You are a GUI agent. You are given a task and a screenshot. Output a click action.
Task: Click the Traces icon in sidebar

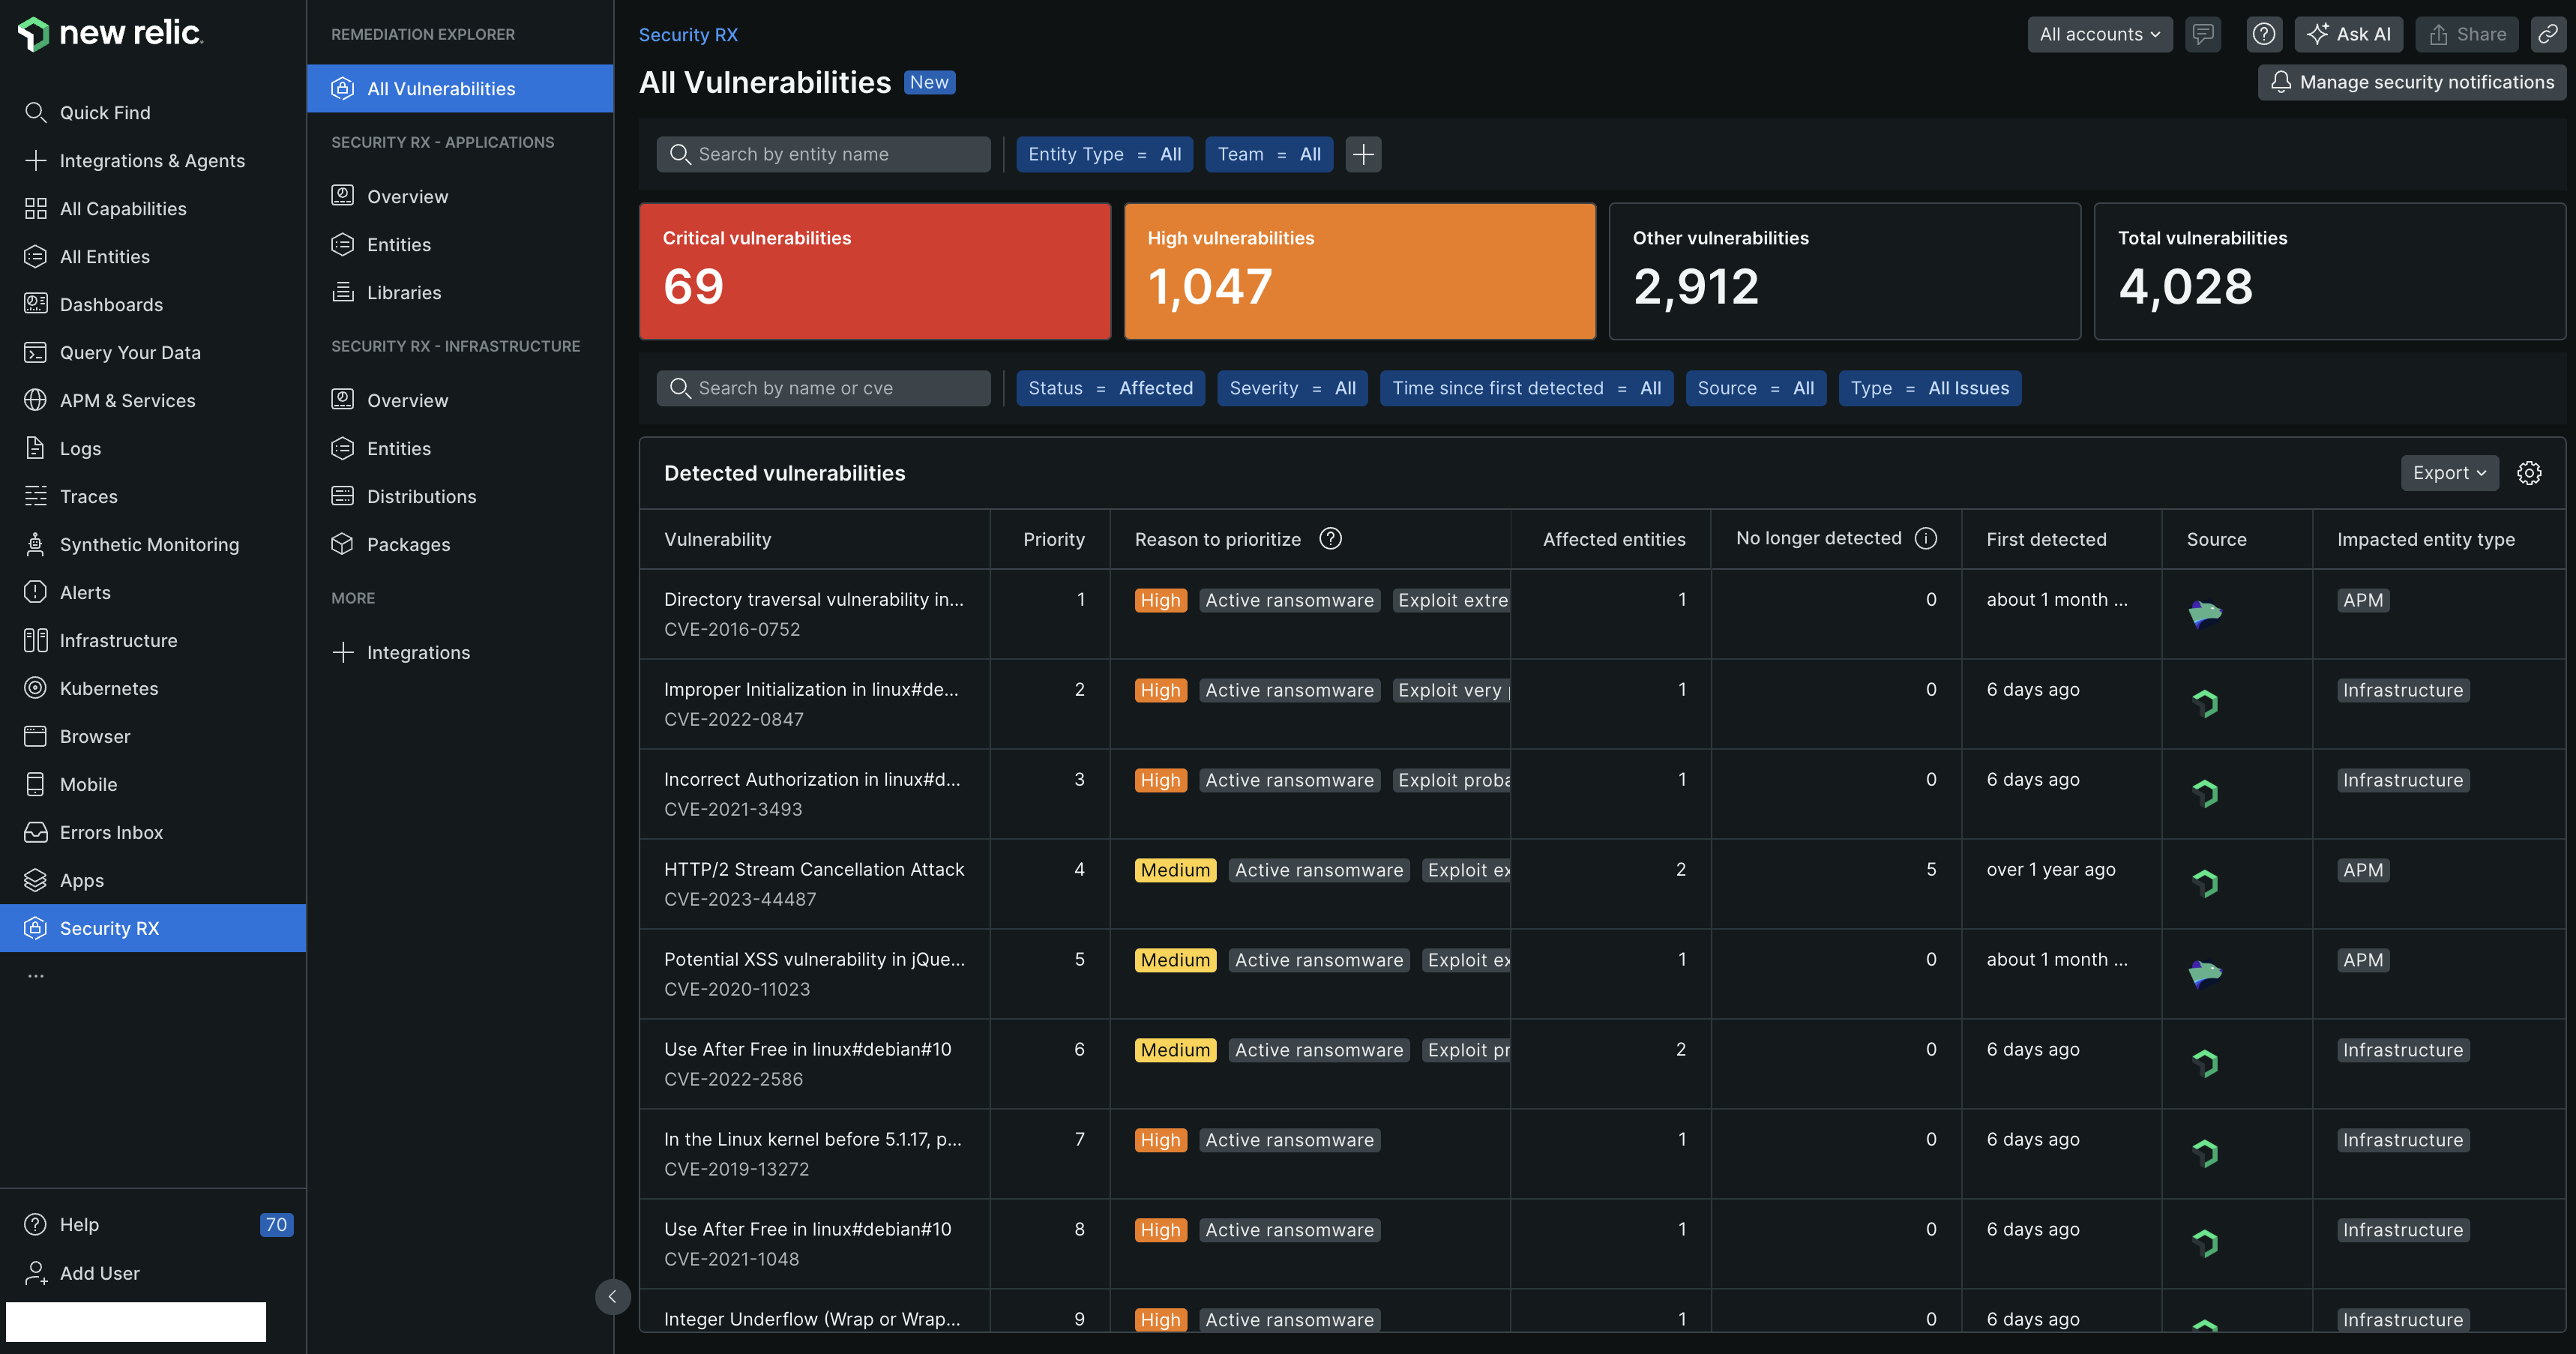click(35, 496)
